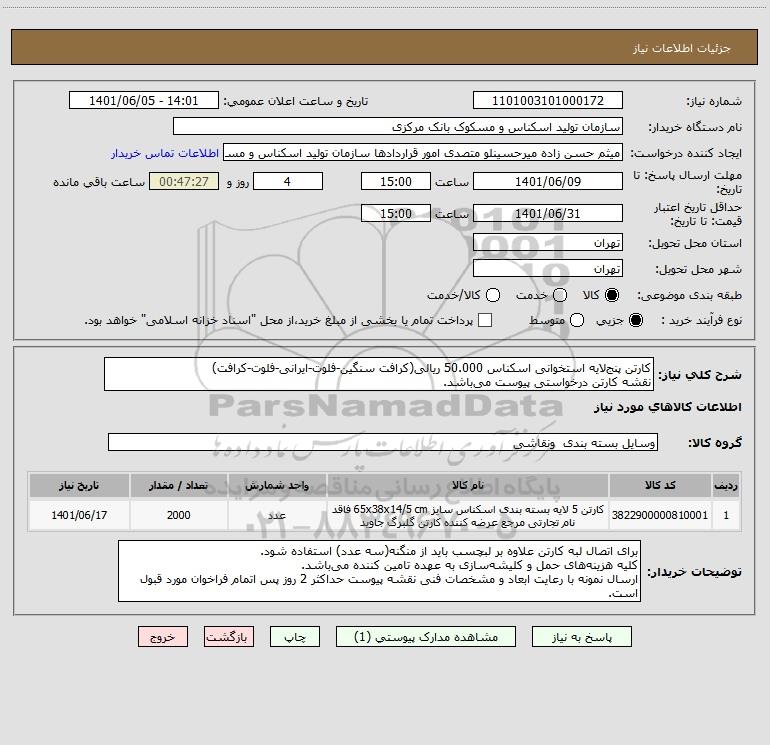Click the چاپ print button
Image resolution: width=770 pixels, height=745 pixels.
pos(295,637)
